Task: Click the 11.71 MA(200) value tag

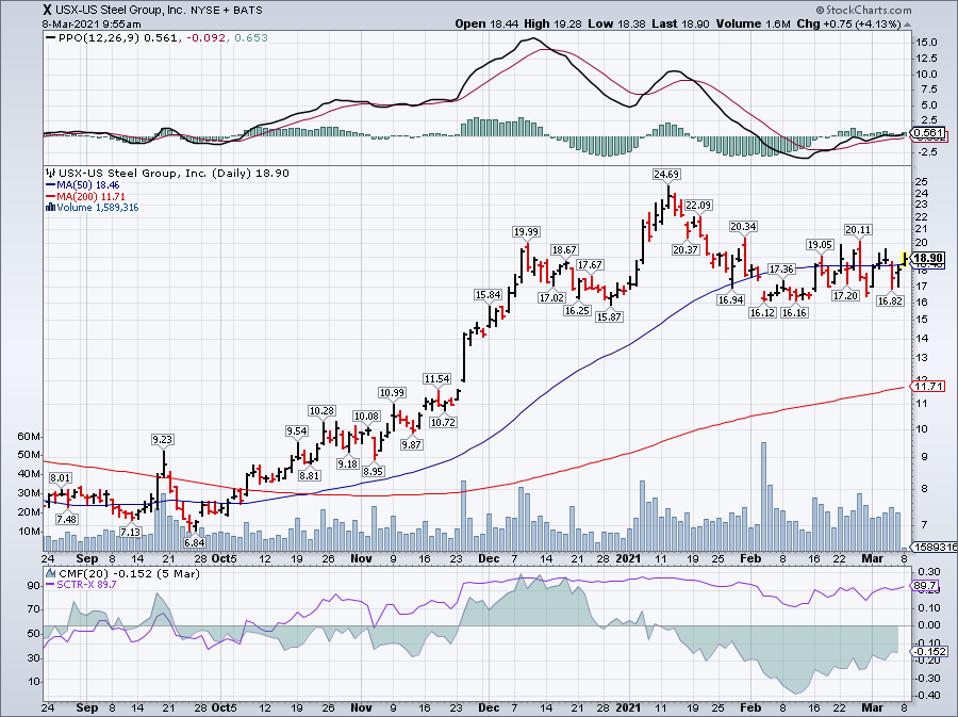Action: point(929,386)
